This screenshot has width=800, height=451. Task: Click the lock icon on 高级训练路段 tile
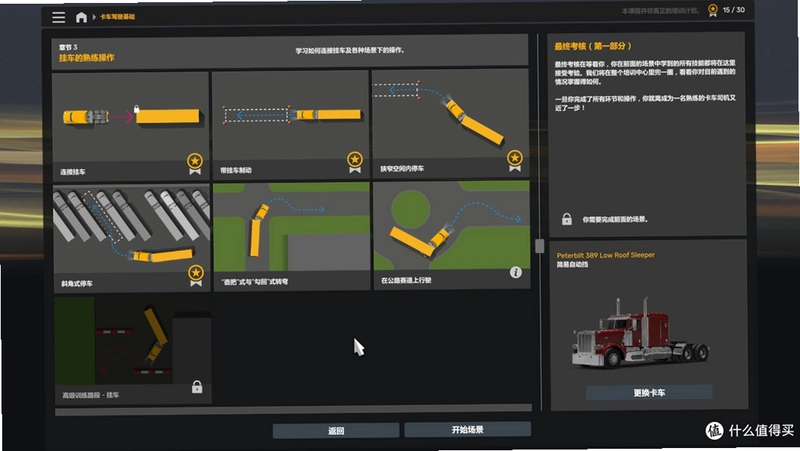(x=197, y=387)
